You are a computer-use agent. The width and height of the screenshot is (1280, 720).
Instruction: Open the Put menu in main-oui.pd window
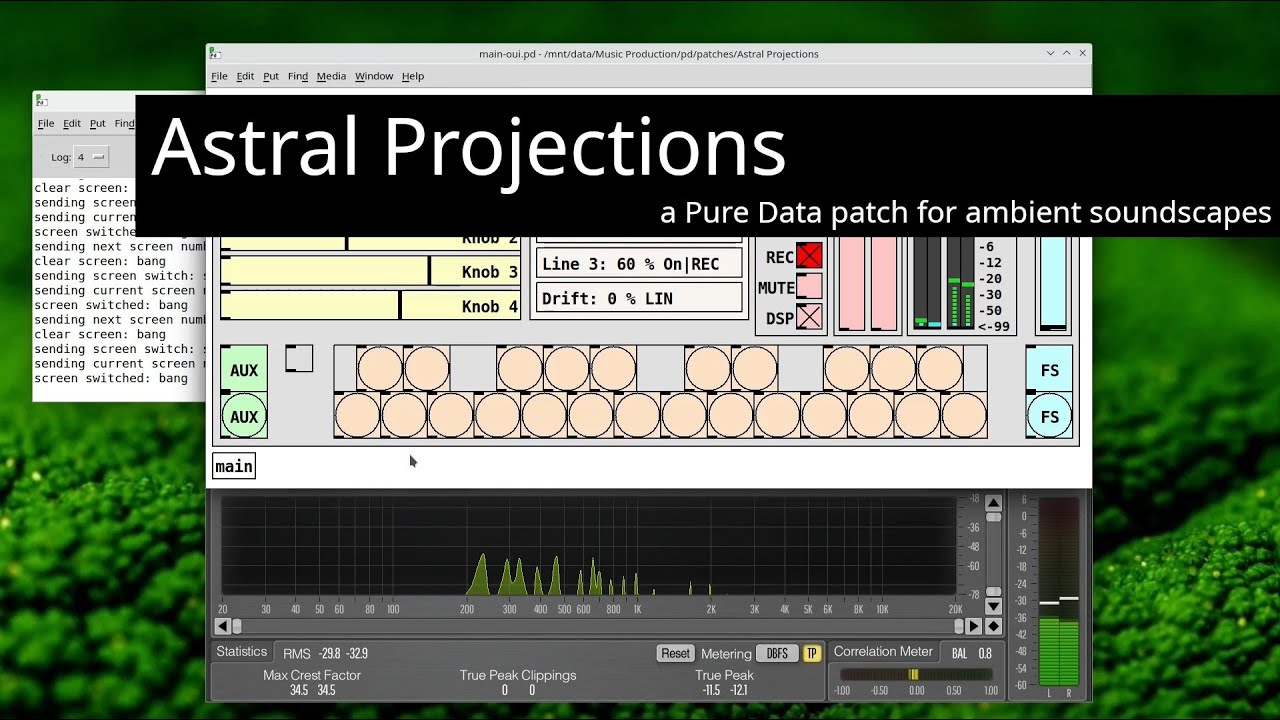[271, 76]
